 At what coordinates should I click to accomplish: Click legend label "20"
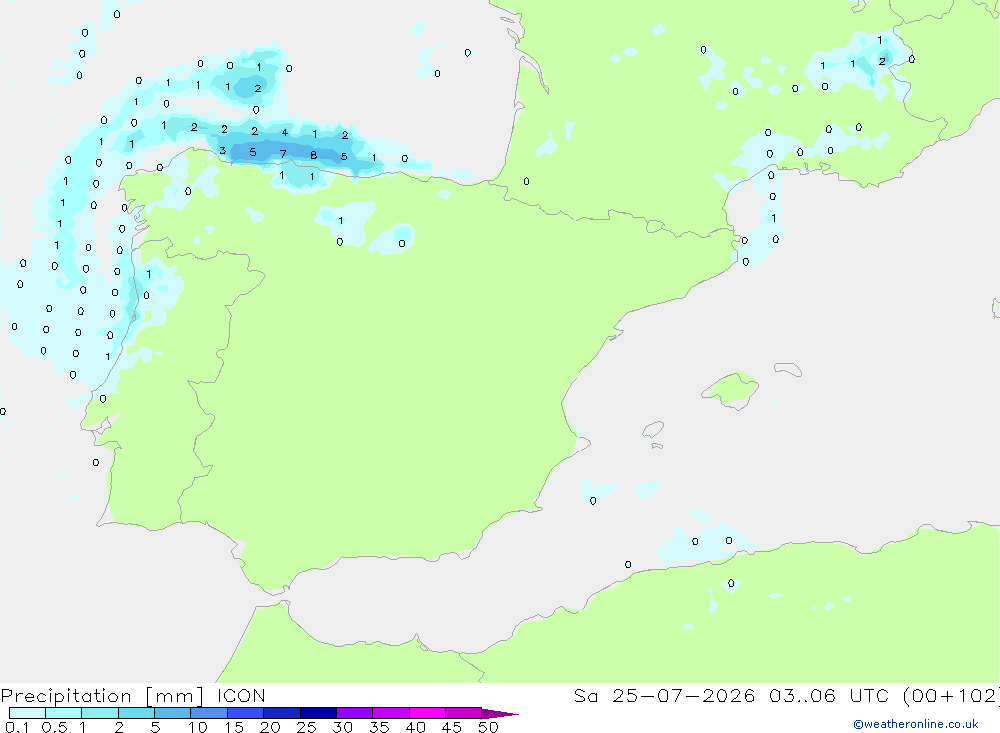(x=270, y=727)
